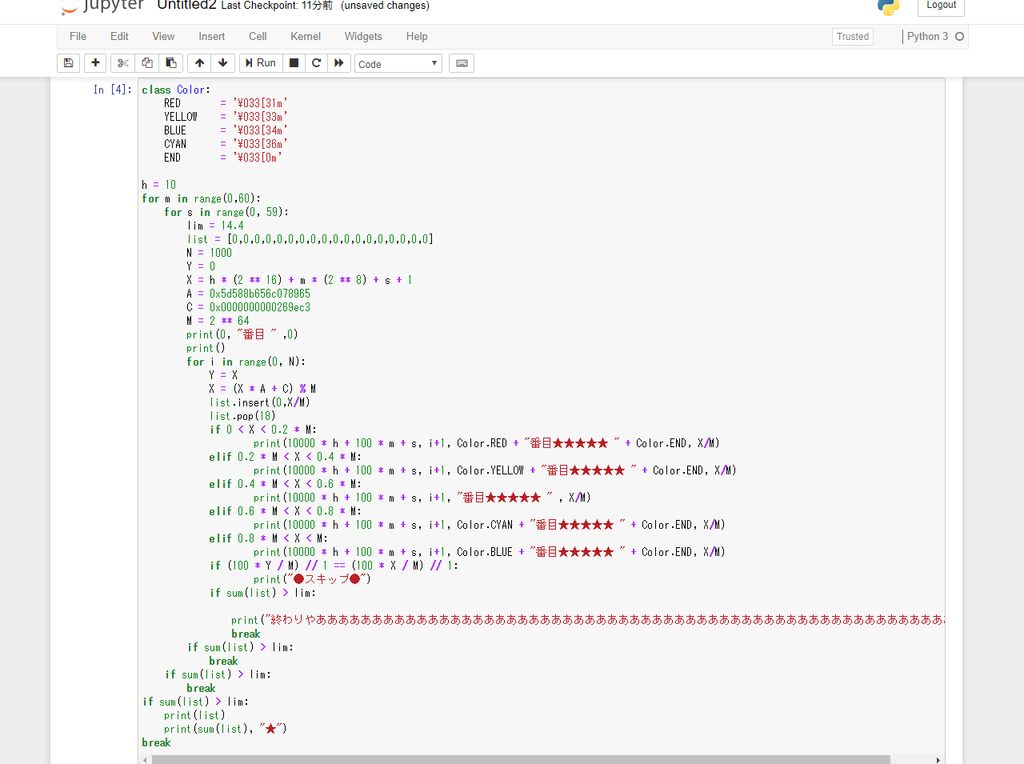The image size is (1024, 764).
Task: Move selected cell down arrow
Action: tap(223, 63)
